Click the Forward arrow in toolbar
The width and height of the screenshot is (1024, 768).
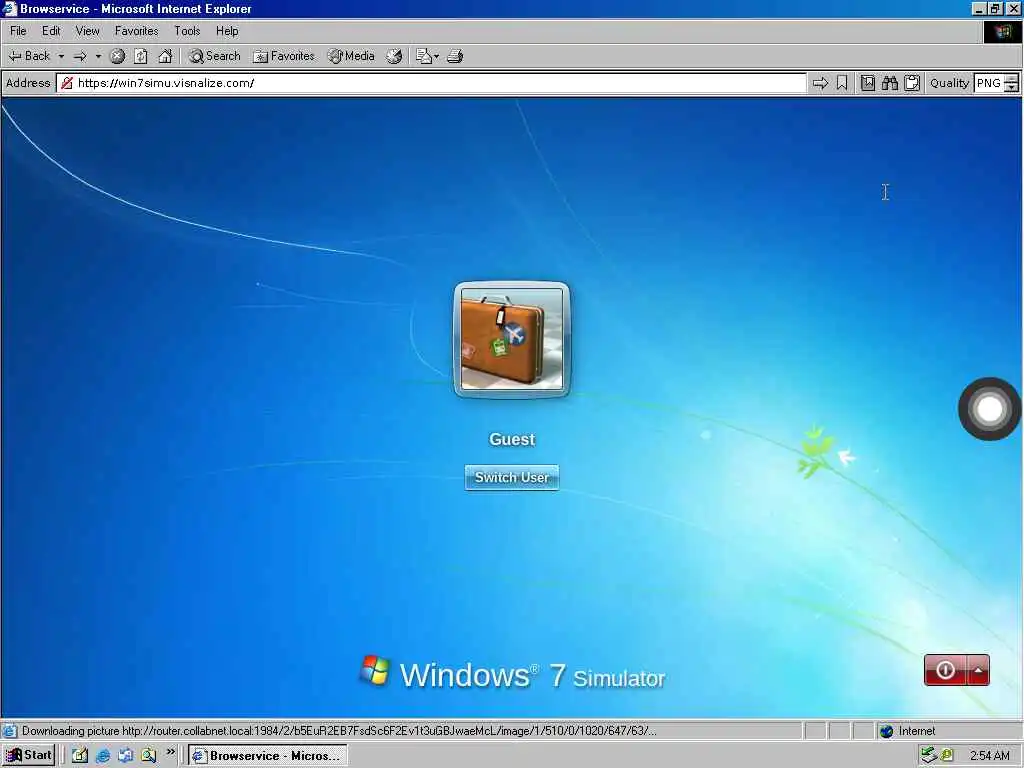point(80,56)
